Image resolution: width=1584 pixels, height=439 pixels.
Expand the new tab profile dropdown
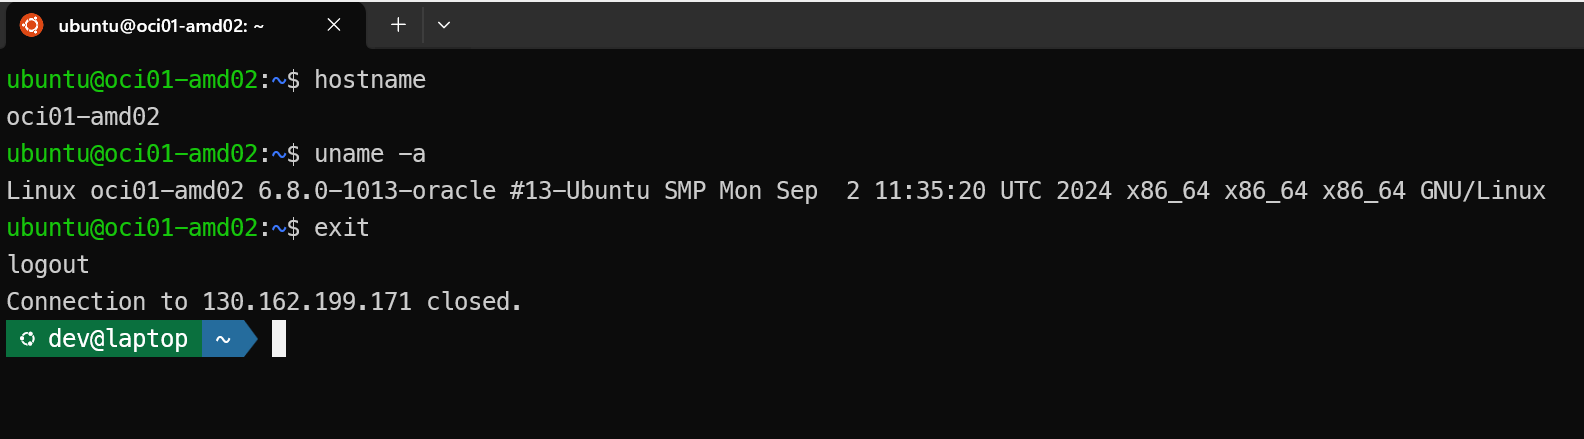[444, 25]
